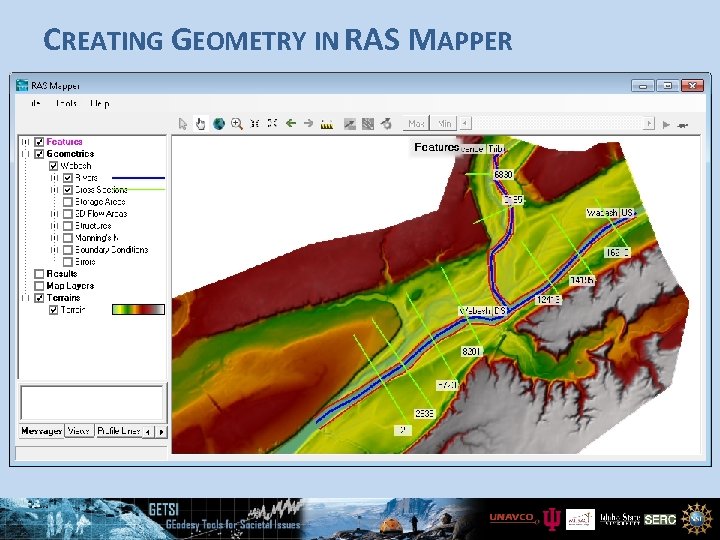This screenshot has height=540, width=720.
Task: Switch to the Views tab
Action: pos(79,431)
